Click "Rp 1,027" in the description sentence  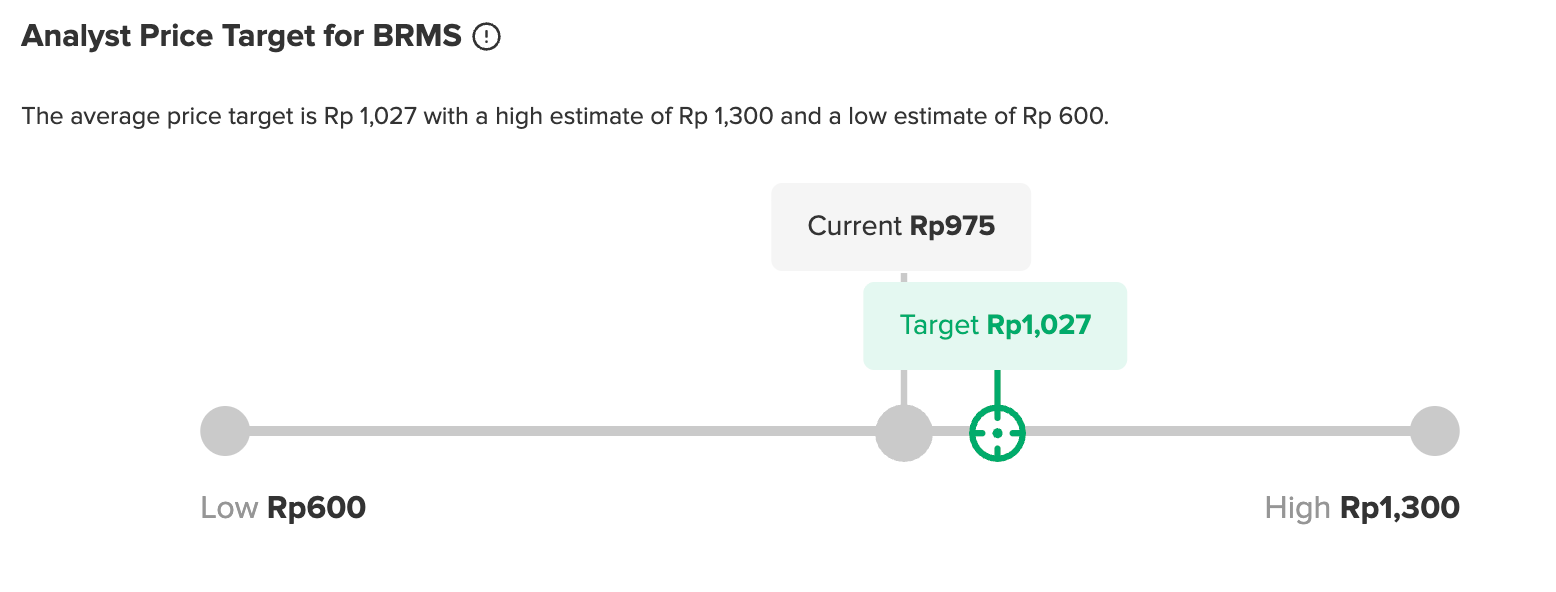coord(371,116)
